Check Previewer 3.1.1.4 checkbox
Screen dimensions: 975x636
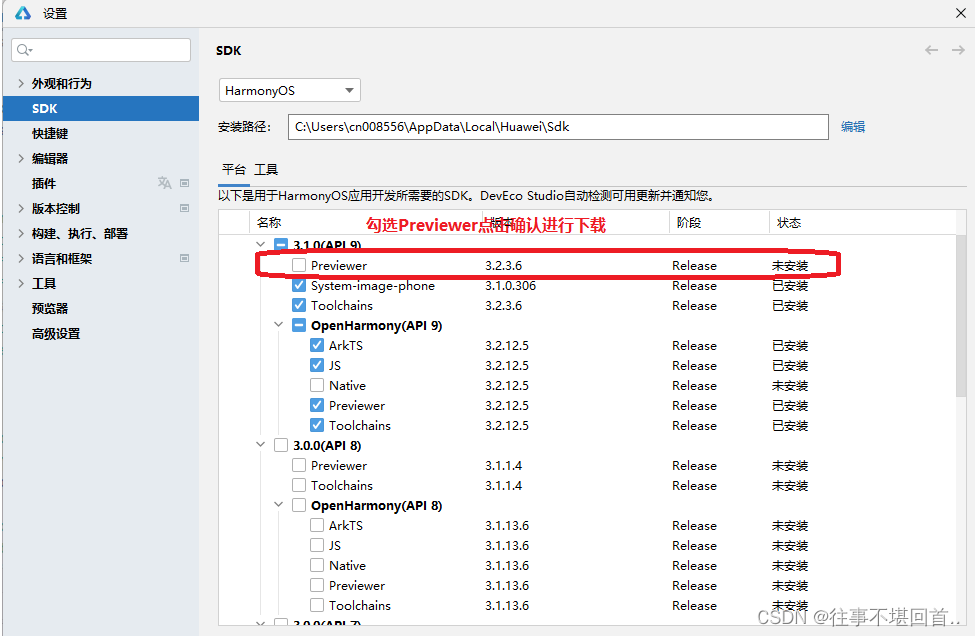298,465
